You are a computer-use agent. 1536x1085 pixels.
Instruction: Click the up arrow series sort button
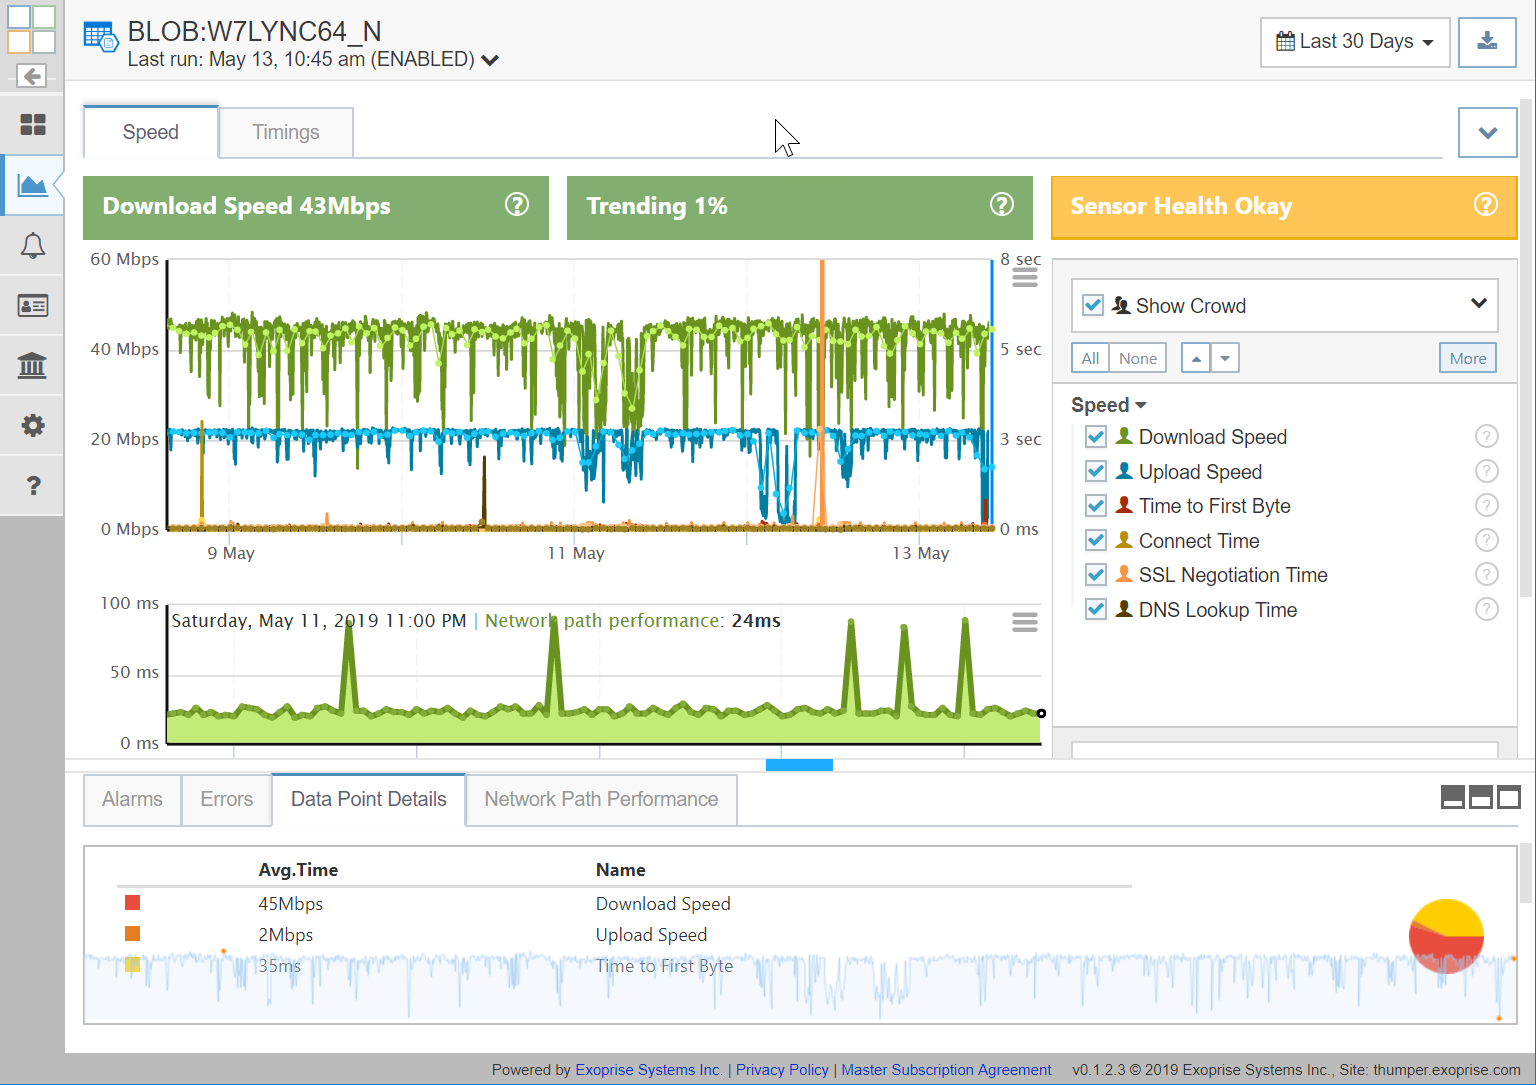click(x=1196, y=358)
